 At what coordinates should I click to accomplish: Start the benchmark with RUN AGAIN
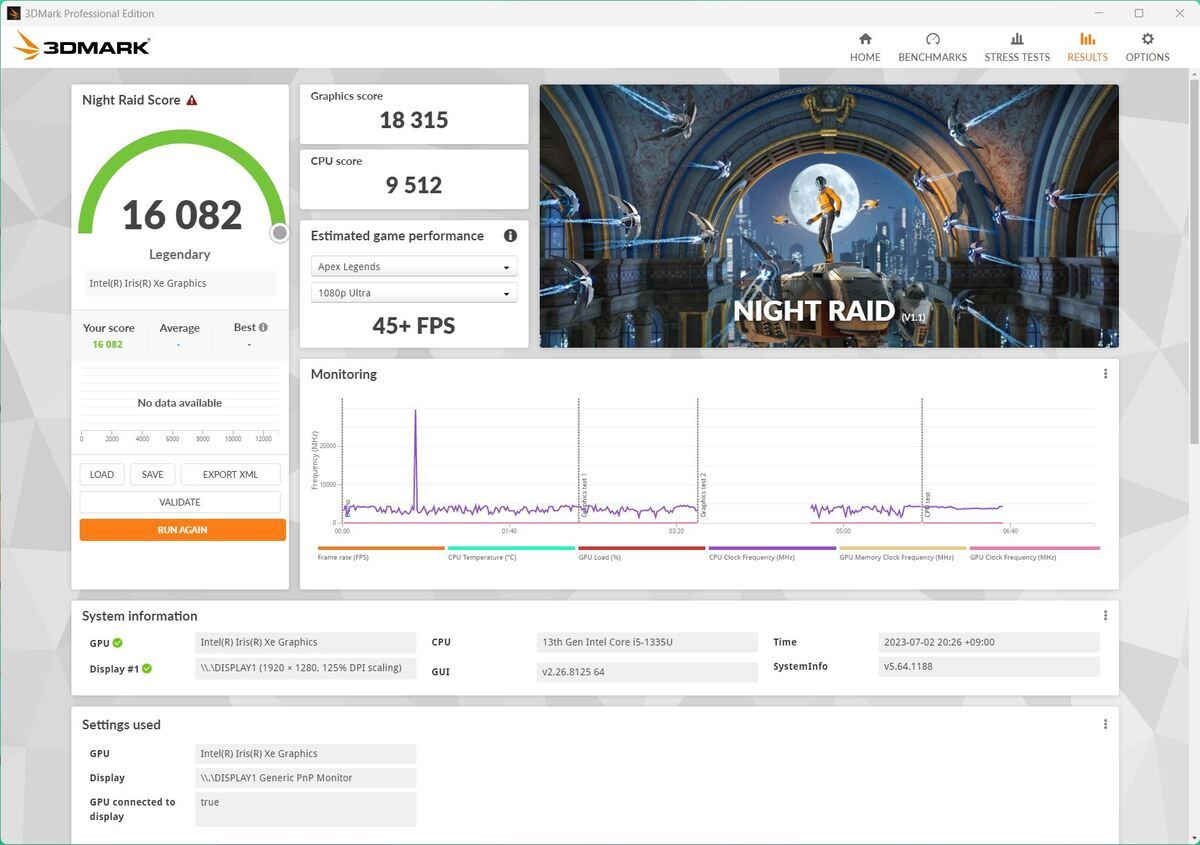183,530
